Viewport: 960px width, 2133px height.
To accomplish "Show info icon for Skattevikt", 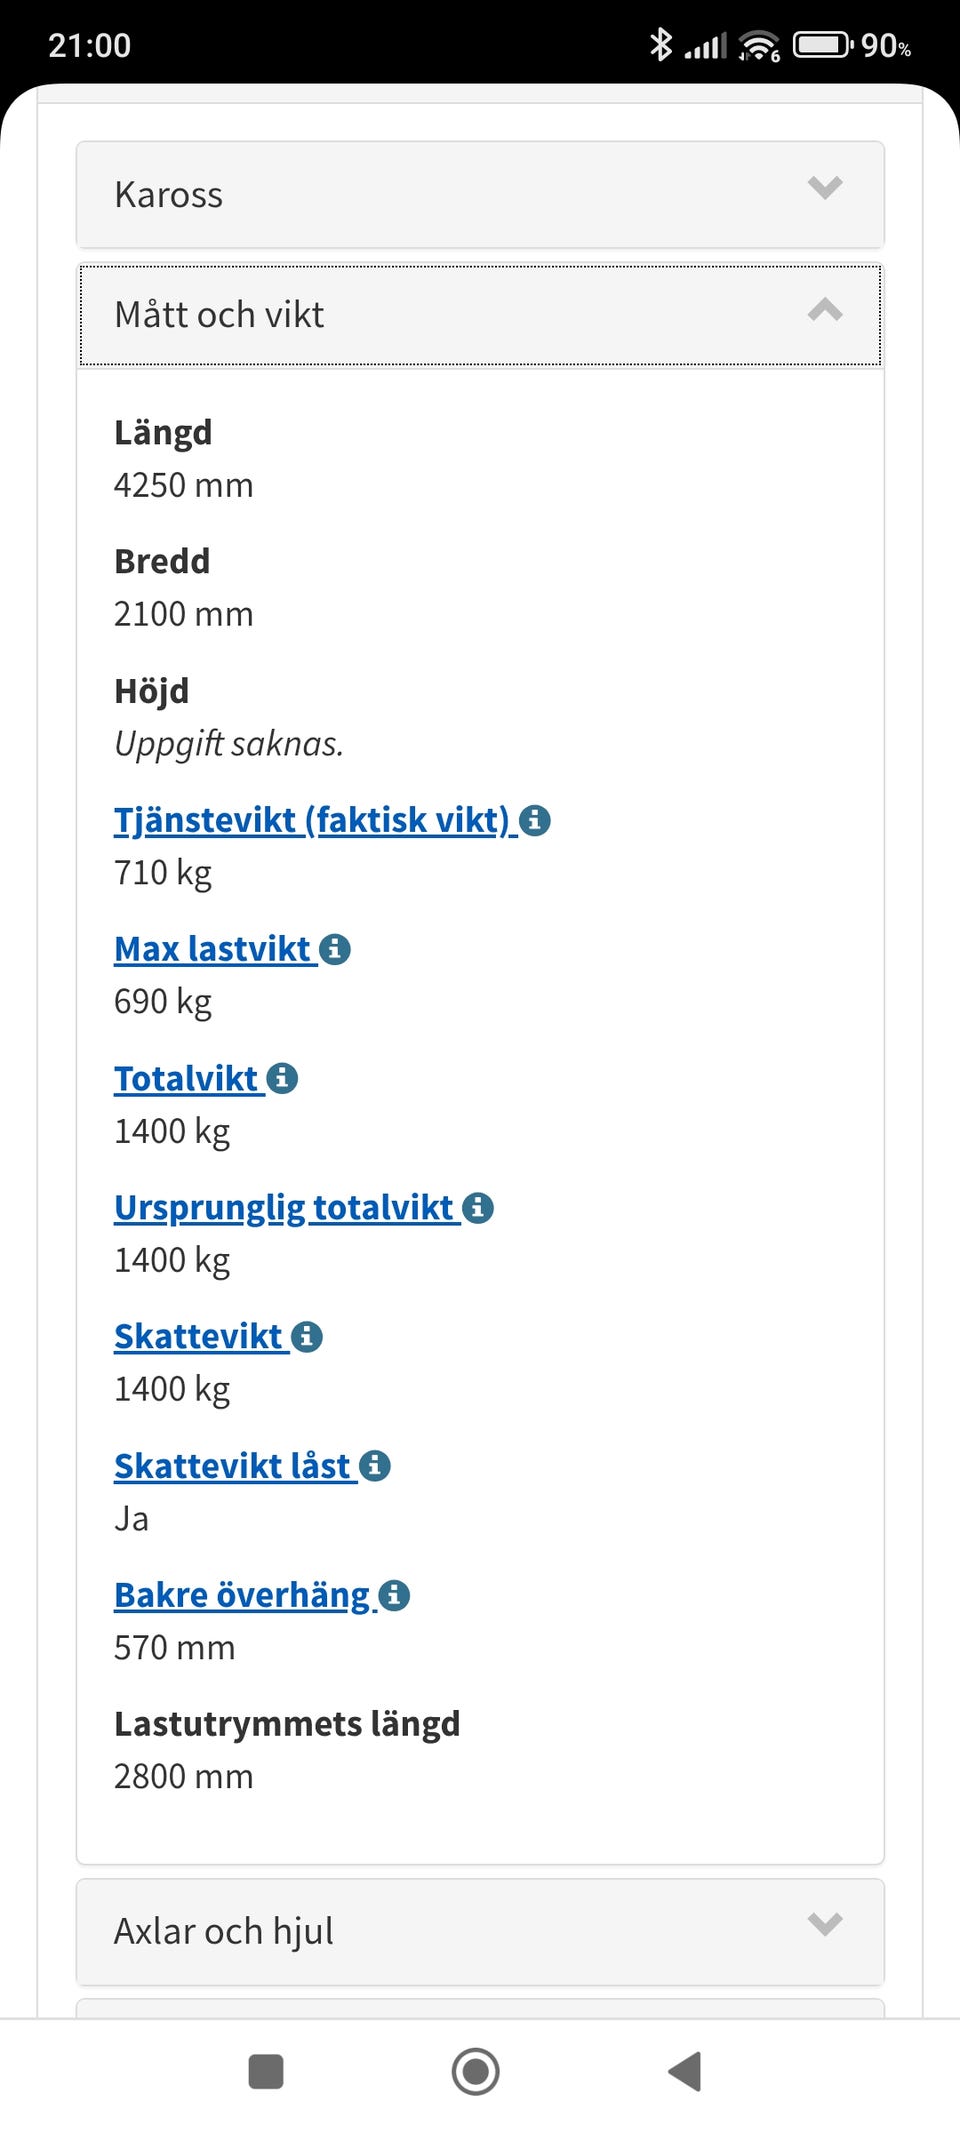I will [307, 1337].
